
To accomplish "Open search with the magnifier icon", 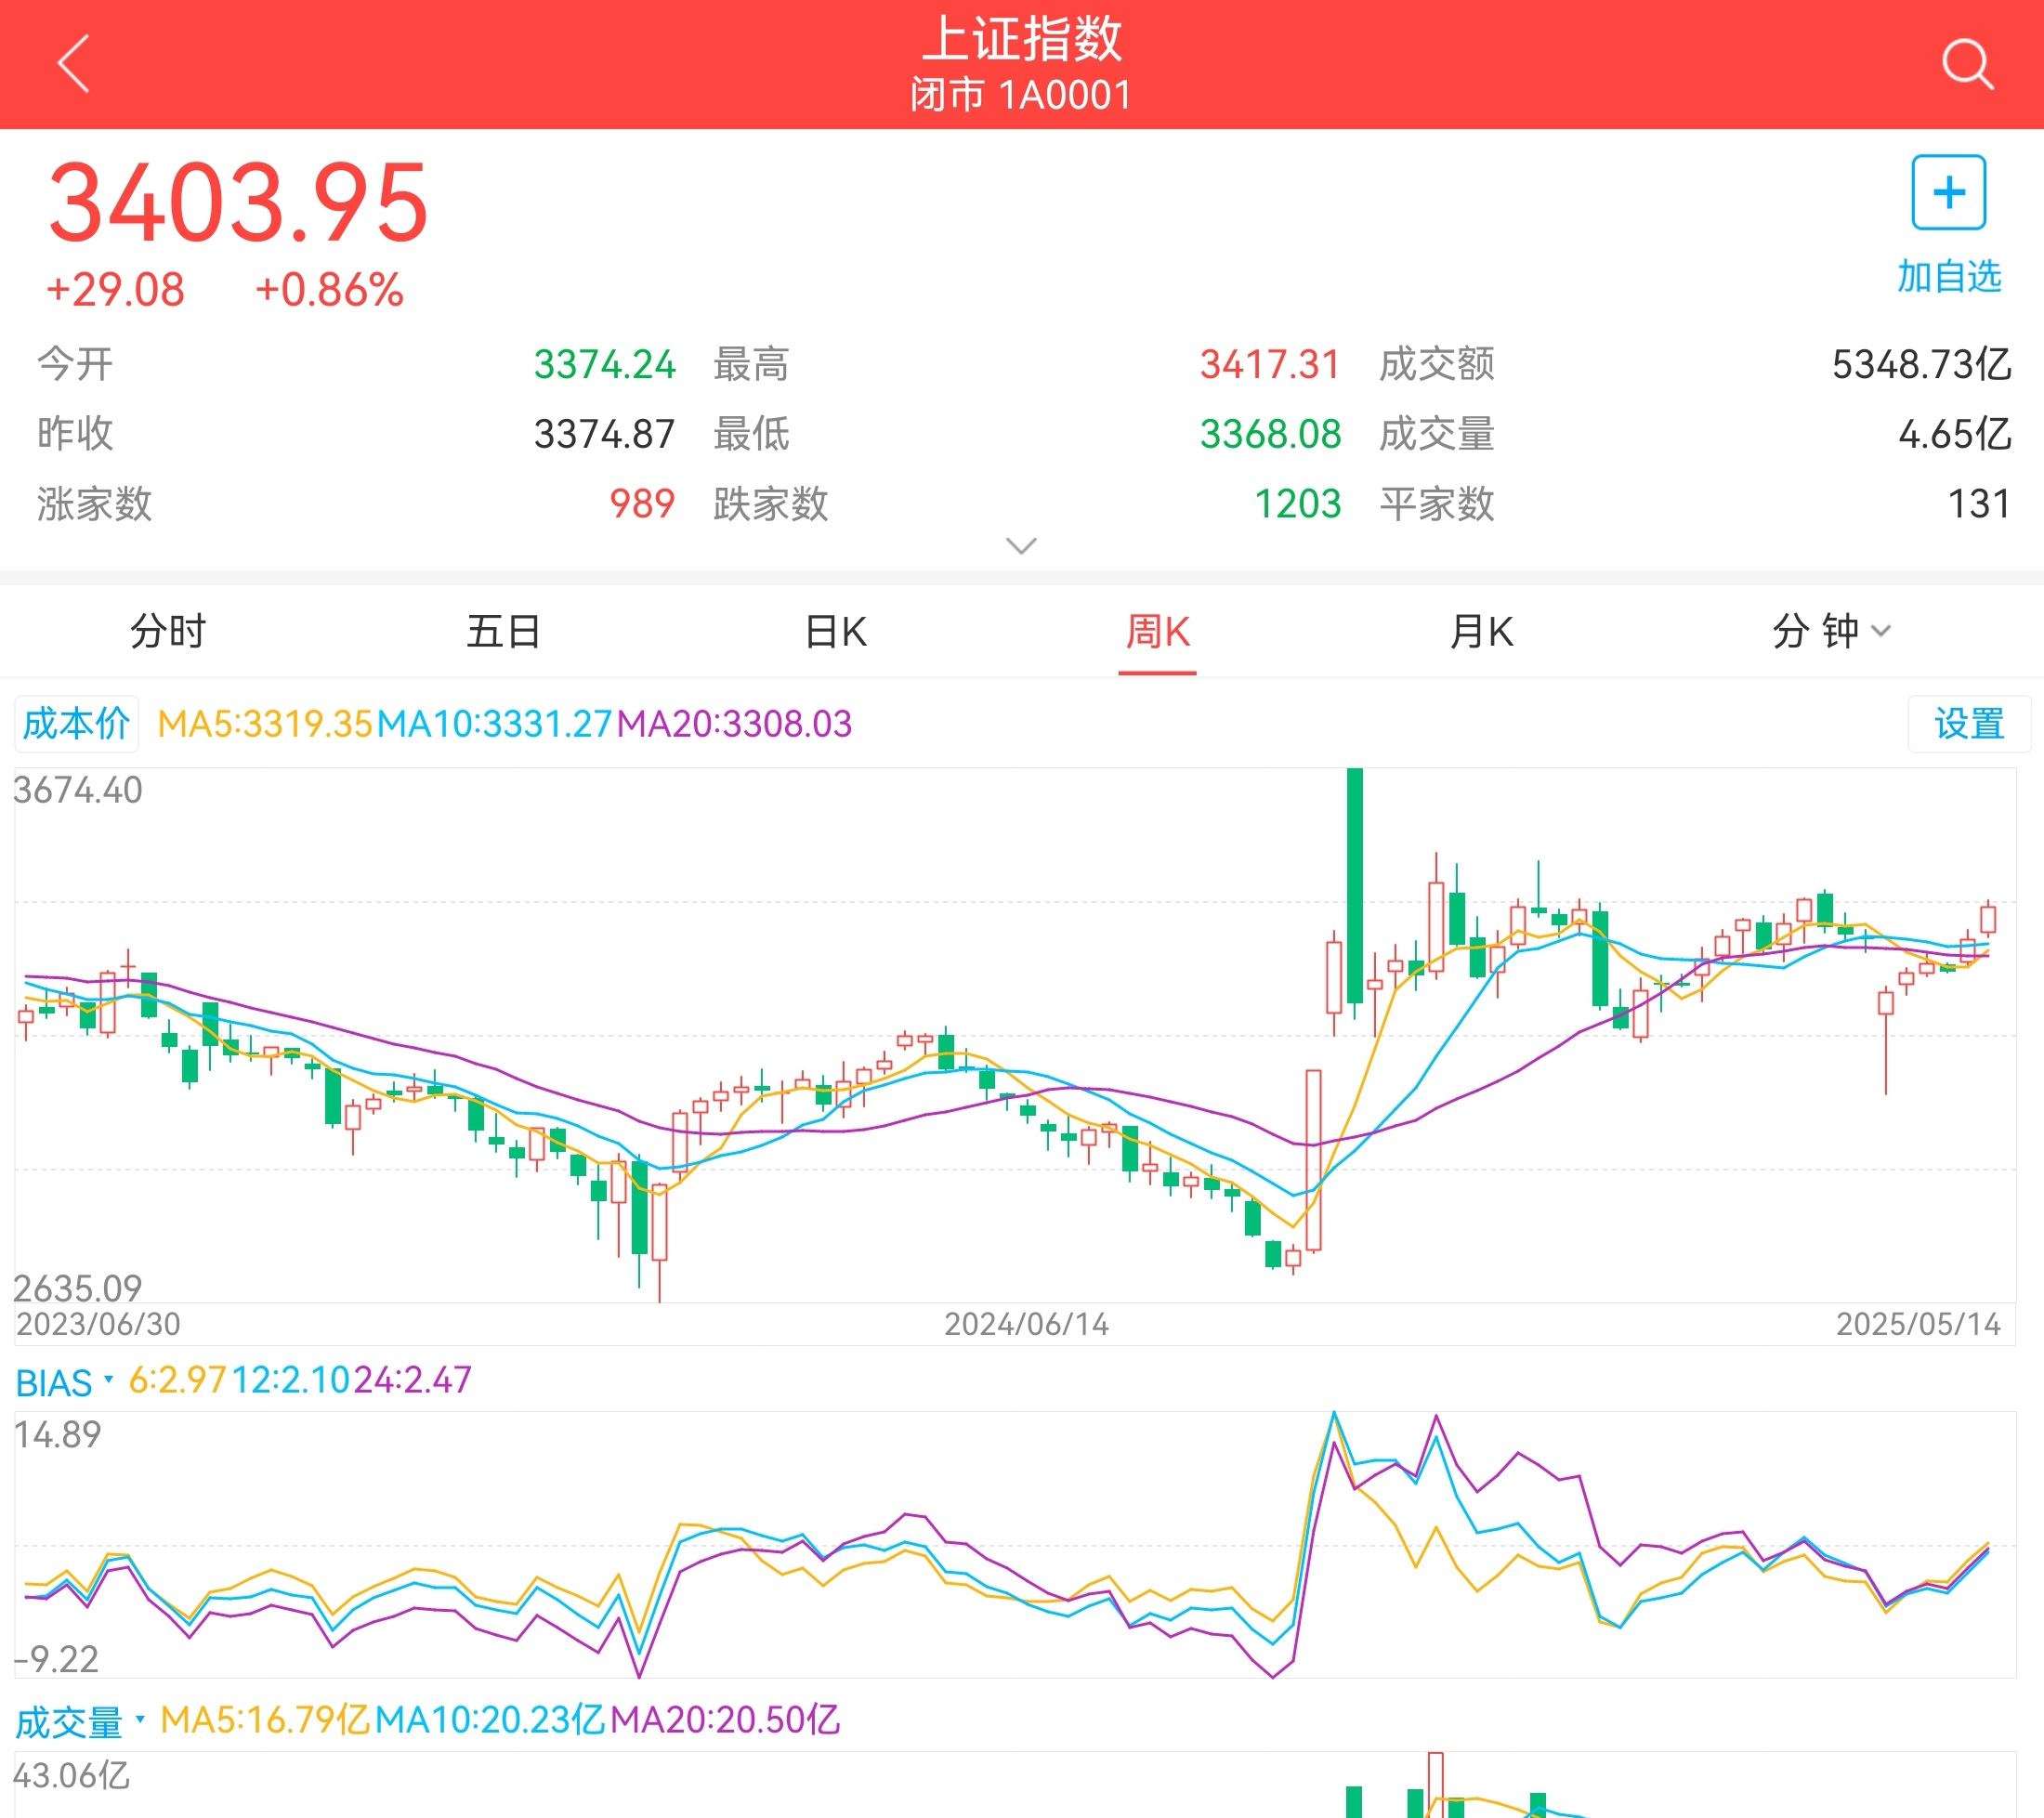I will click(1967, 64).
